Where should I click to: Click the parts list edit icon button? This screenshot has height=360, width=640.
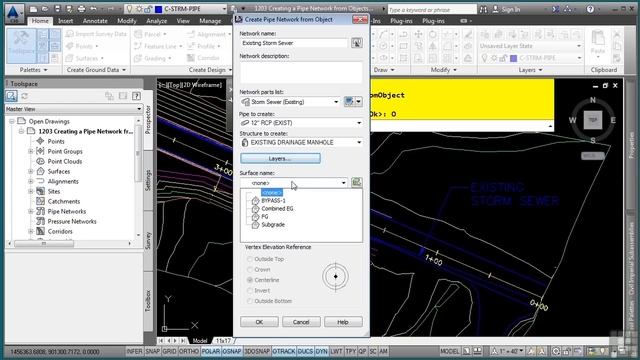coord(349,102)
